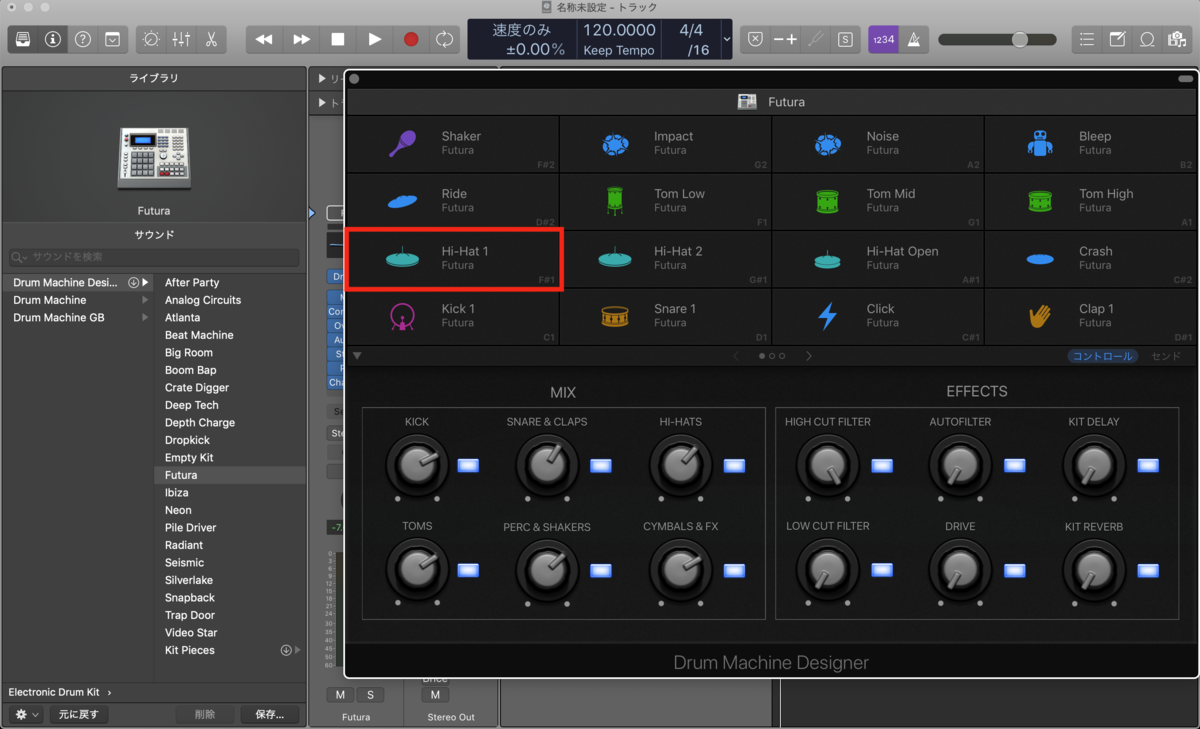Click the 保存... button
Screen dimensions: 1200x729
(x=269, y=715)
